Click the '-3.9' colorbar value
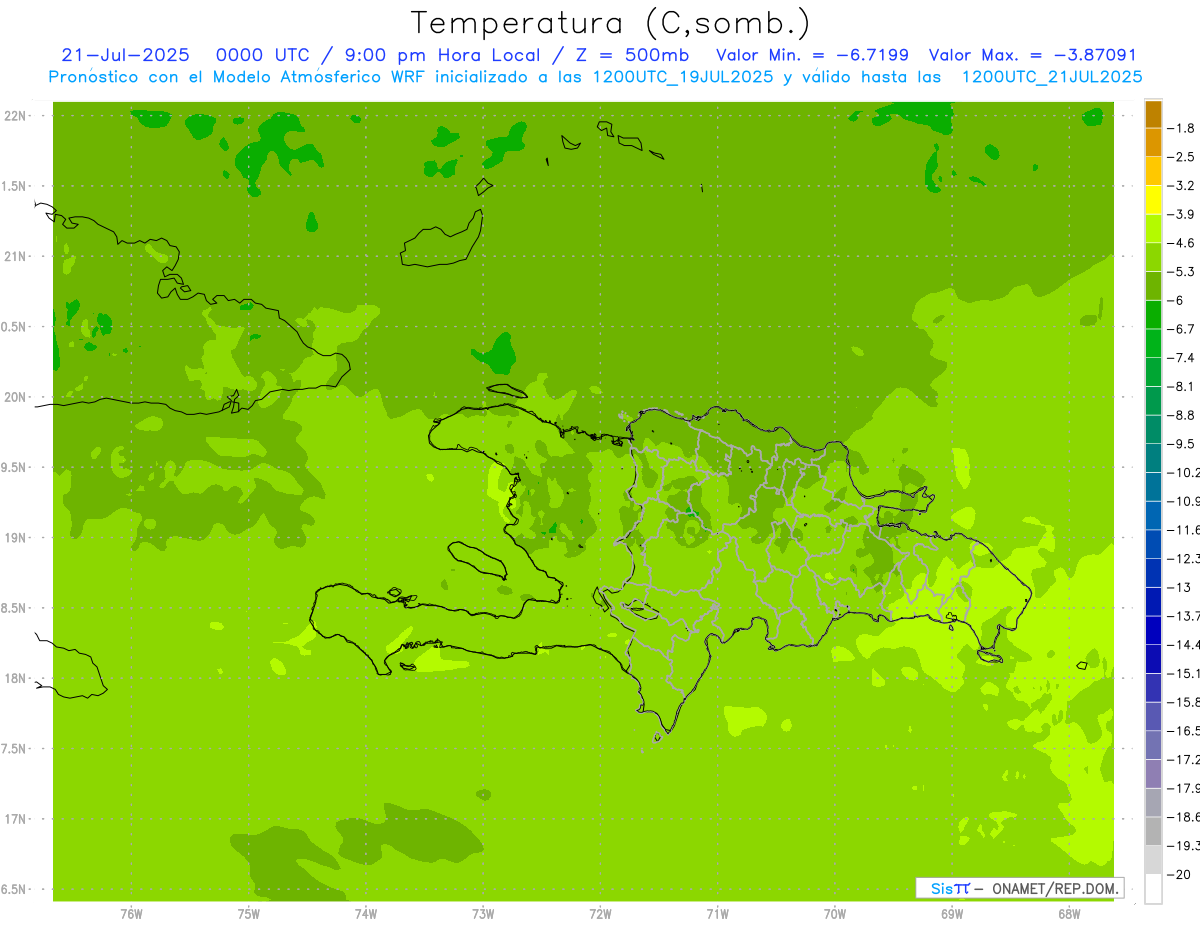The width and height of the screenshot is (1200, 927). [x=1182, y=214]
